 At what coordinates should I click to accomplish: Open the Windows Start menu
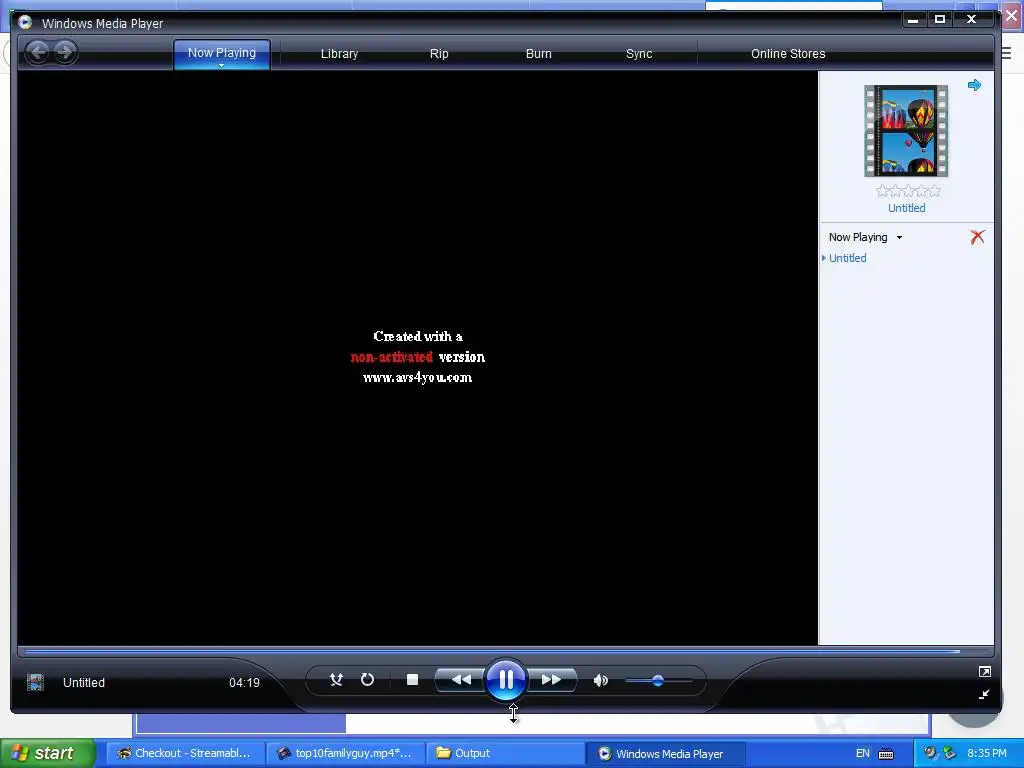pyautogui.click(x=48, y=753)
